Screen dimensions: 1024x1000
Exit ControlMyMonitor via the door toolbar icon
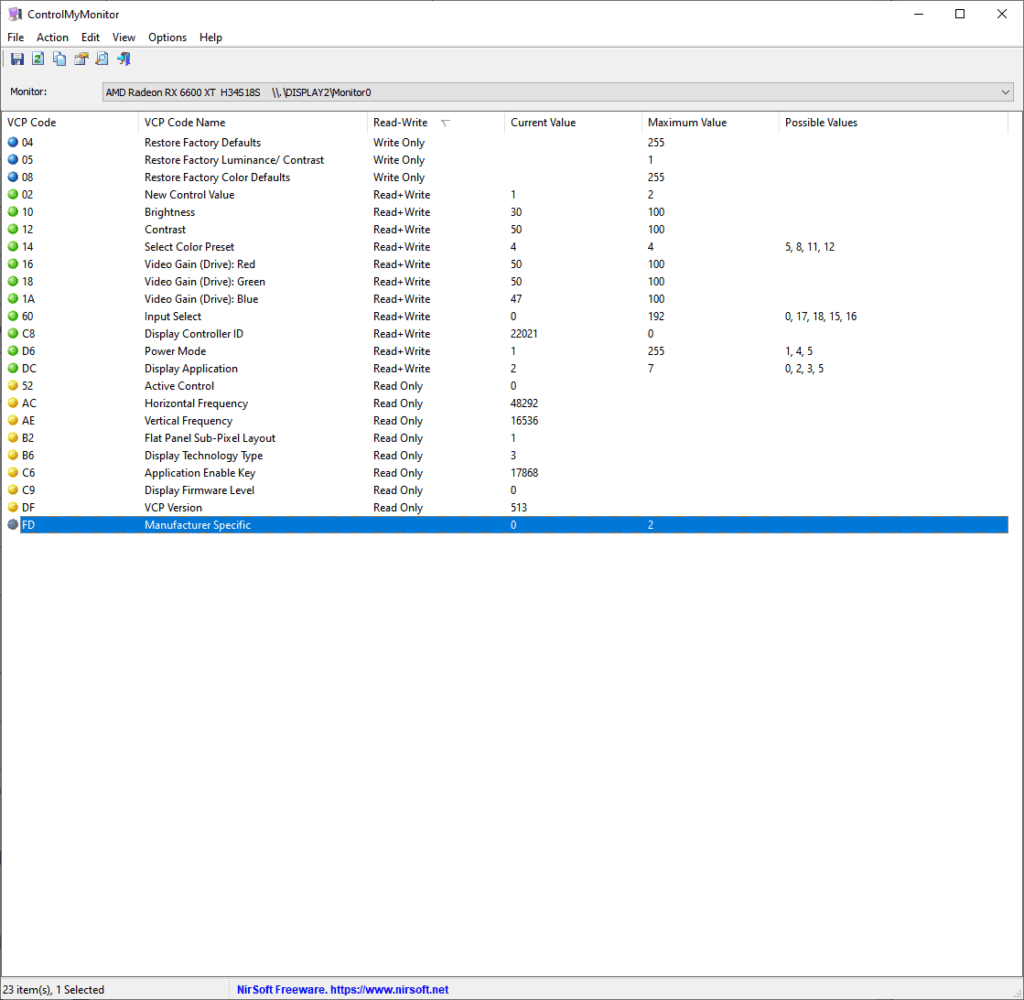click(x=123, y=58)
